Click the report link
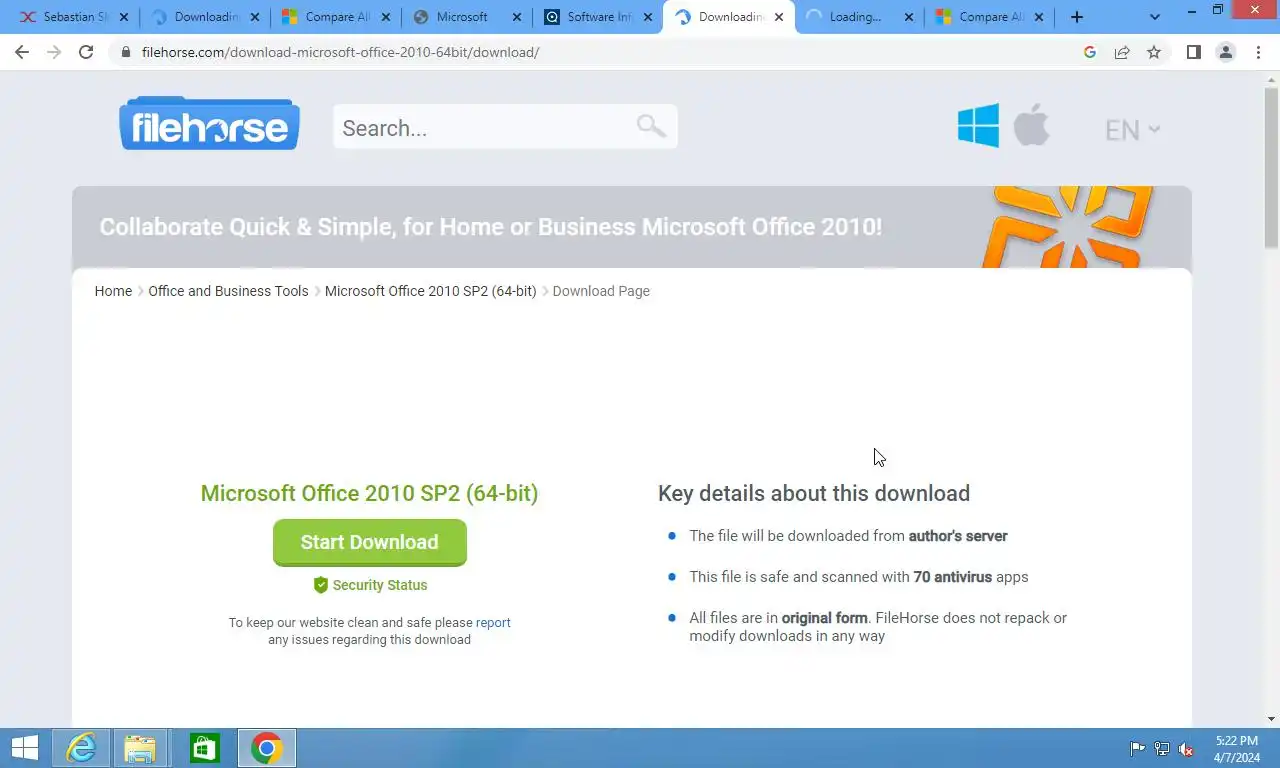The height and width of the screenshot is (768, 1280). [493, 622]
